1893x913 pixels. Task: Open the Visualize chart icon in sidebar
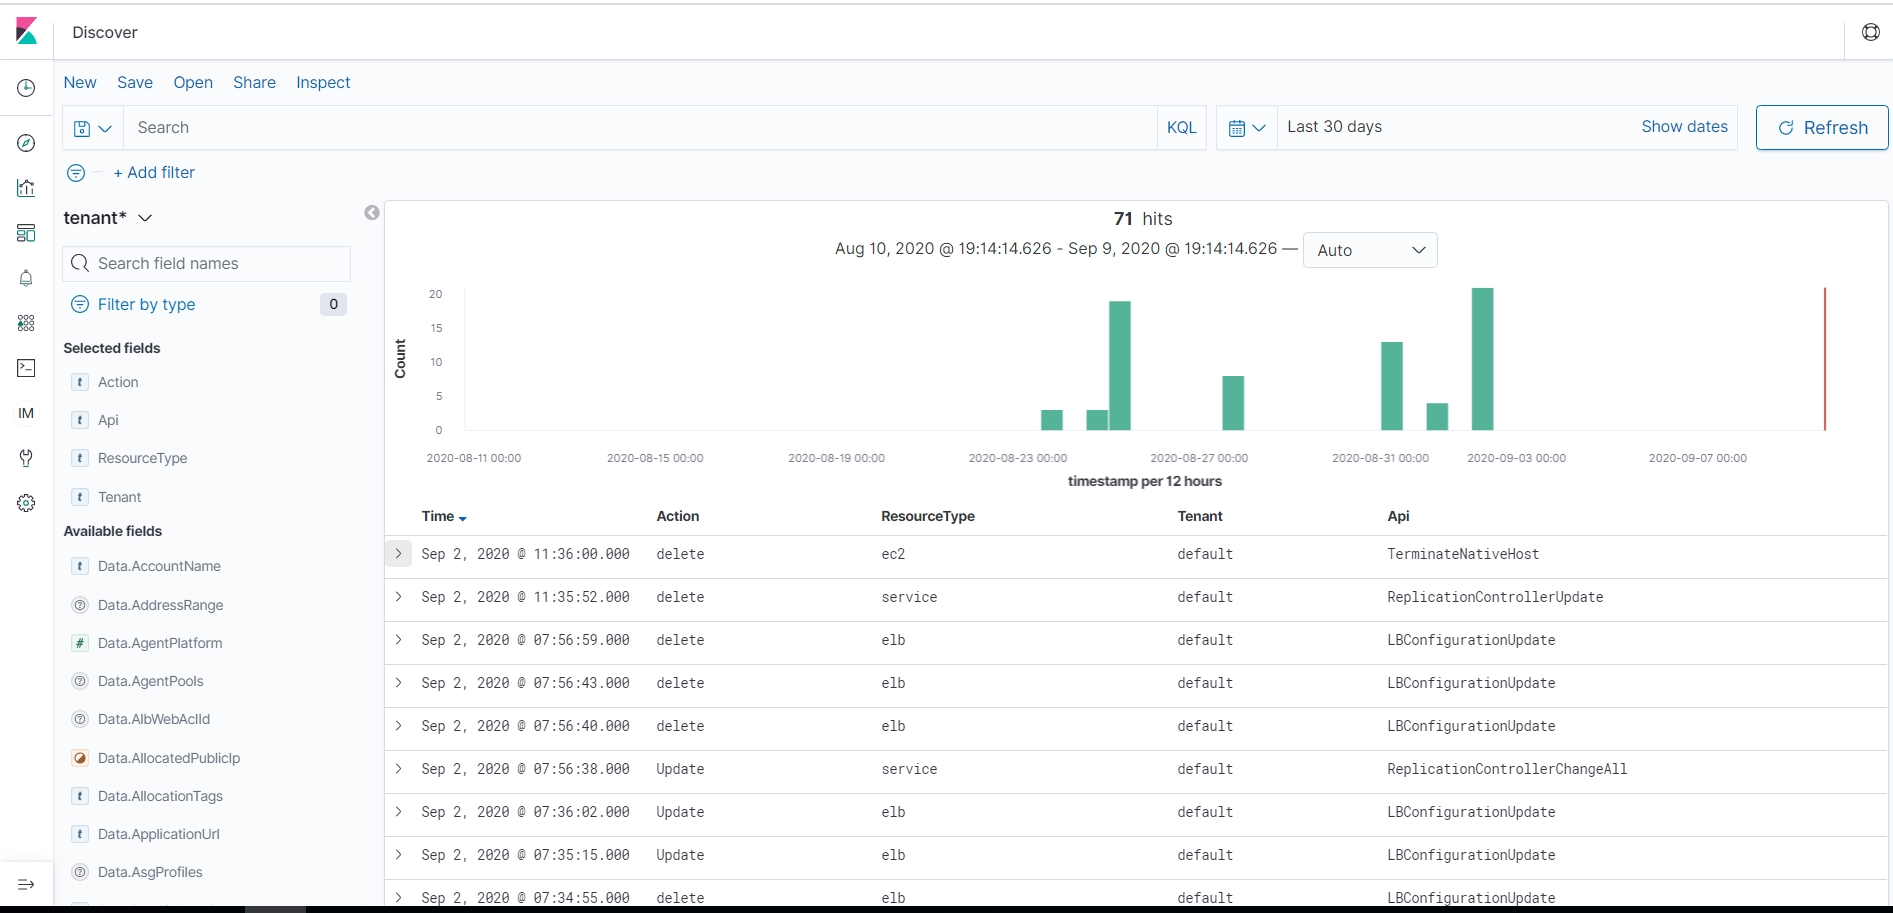tap(26, 188)
